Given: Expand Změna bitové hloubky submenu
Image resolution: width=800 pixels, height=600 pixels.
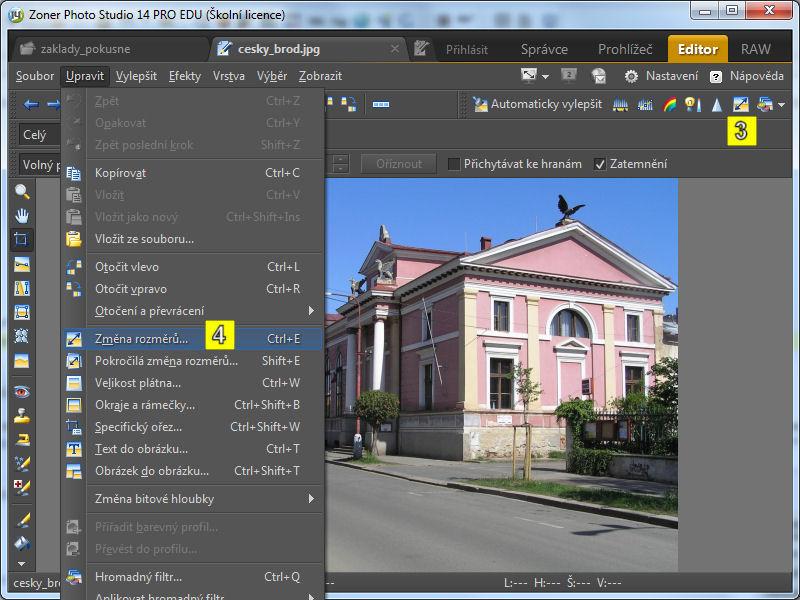Looking at the screenshot, I should click(x=311, y=498).
